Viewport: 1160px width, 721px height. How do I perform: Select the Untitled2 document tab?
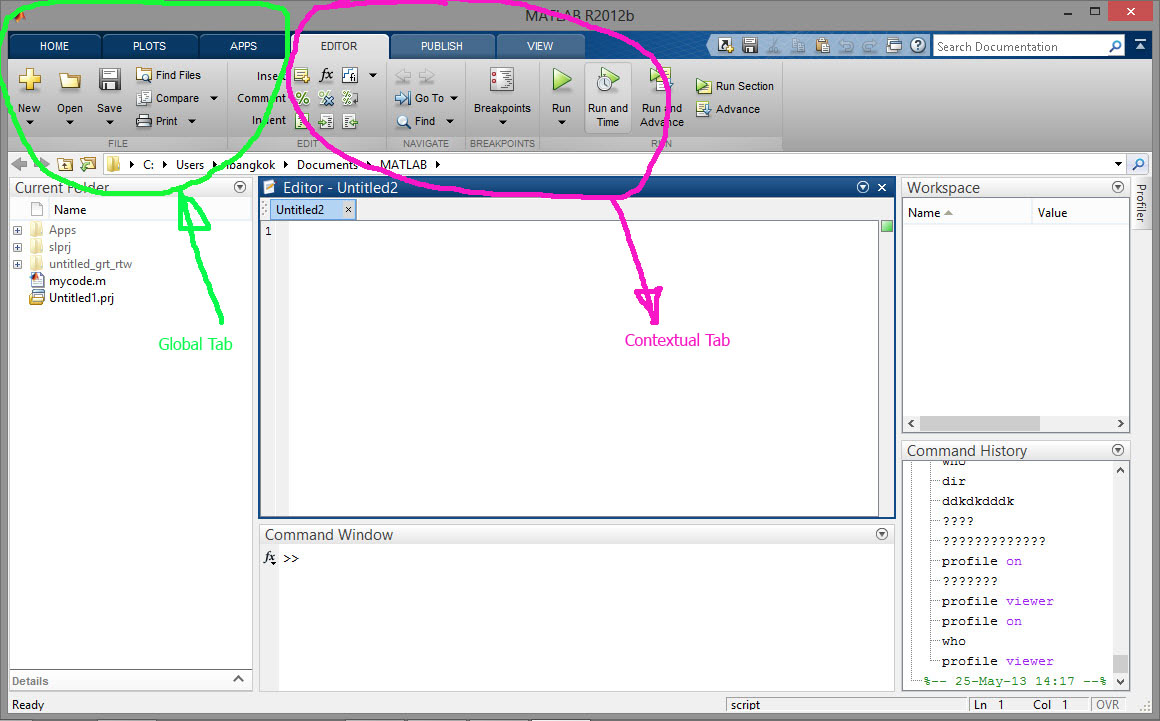(x=300, y=209)
